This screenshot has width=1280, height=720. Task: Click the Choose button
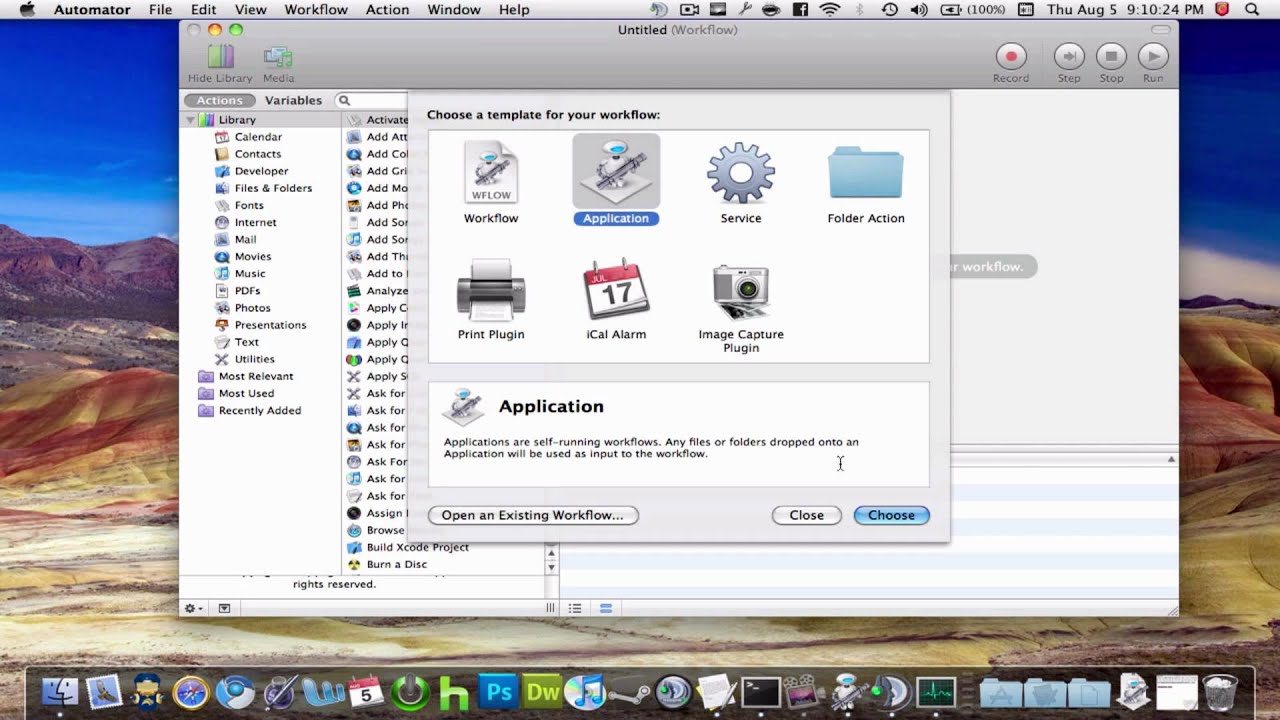click(891, 515)
